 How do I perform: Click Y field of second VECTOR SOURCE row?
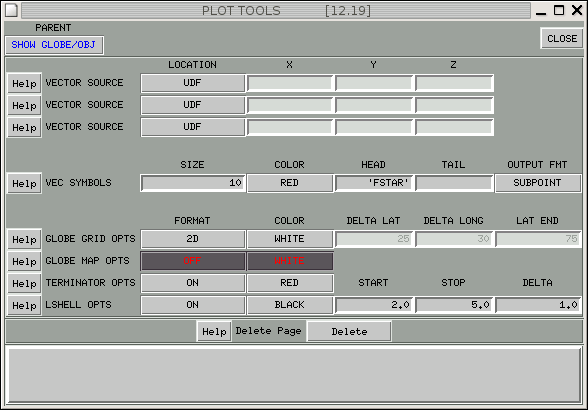pos(374,105)
